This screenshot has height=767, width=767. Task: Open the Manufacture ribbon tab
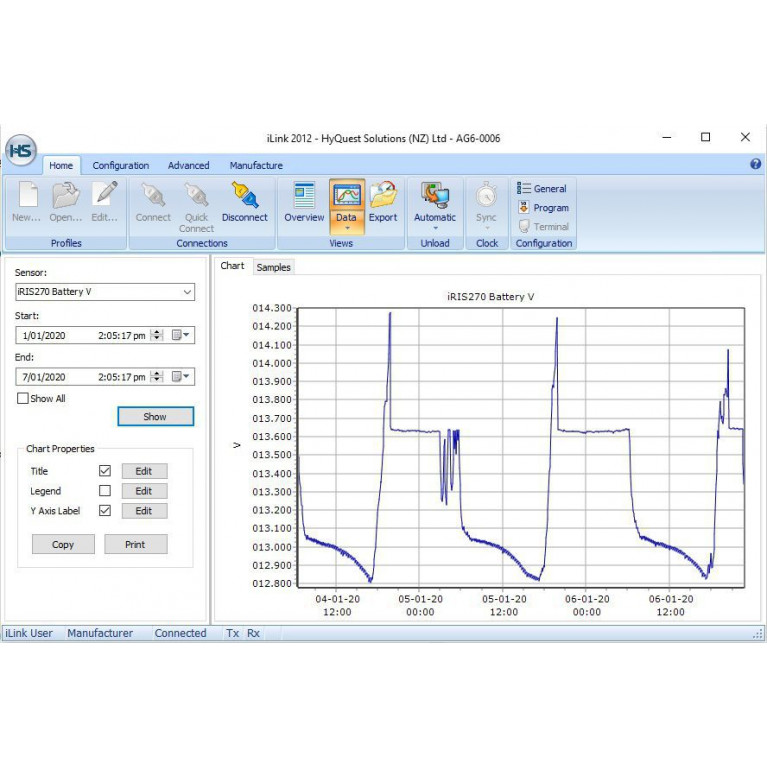click(x=256, y=165)
